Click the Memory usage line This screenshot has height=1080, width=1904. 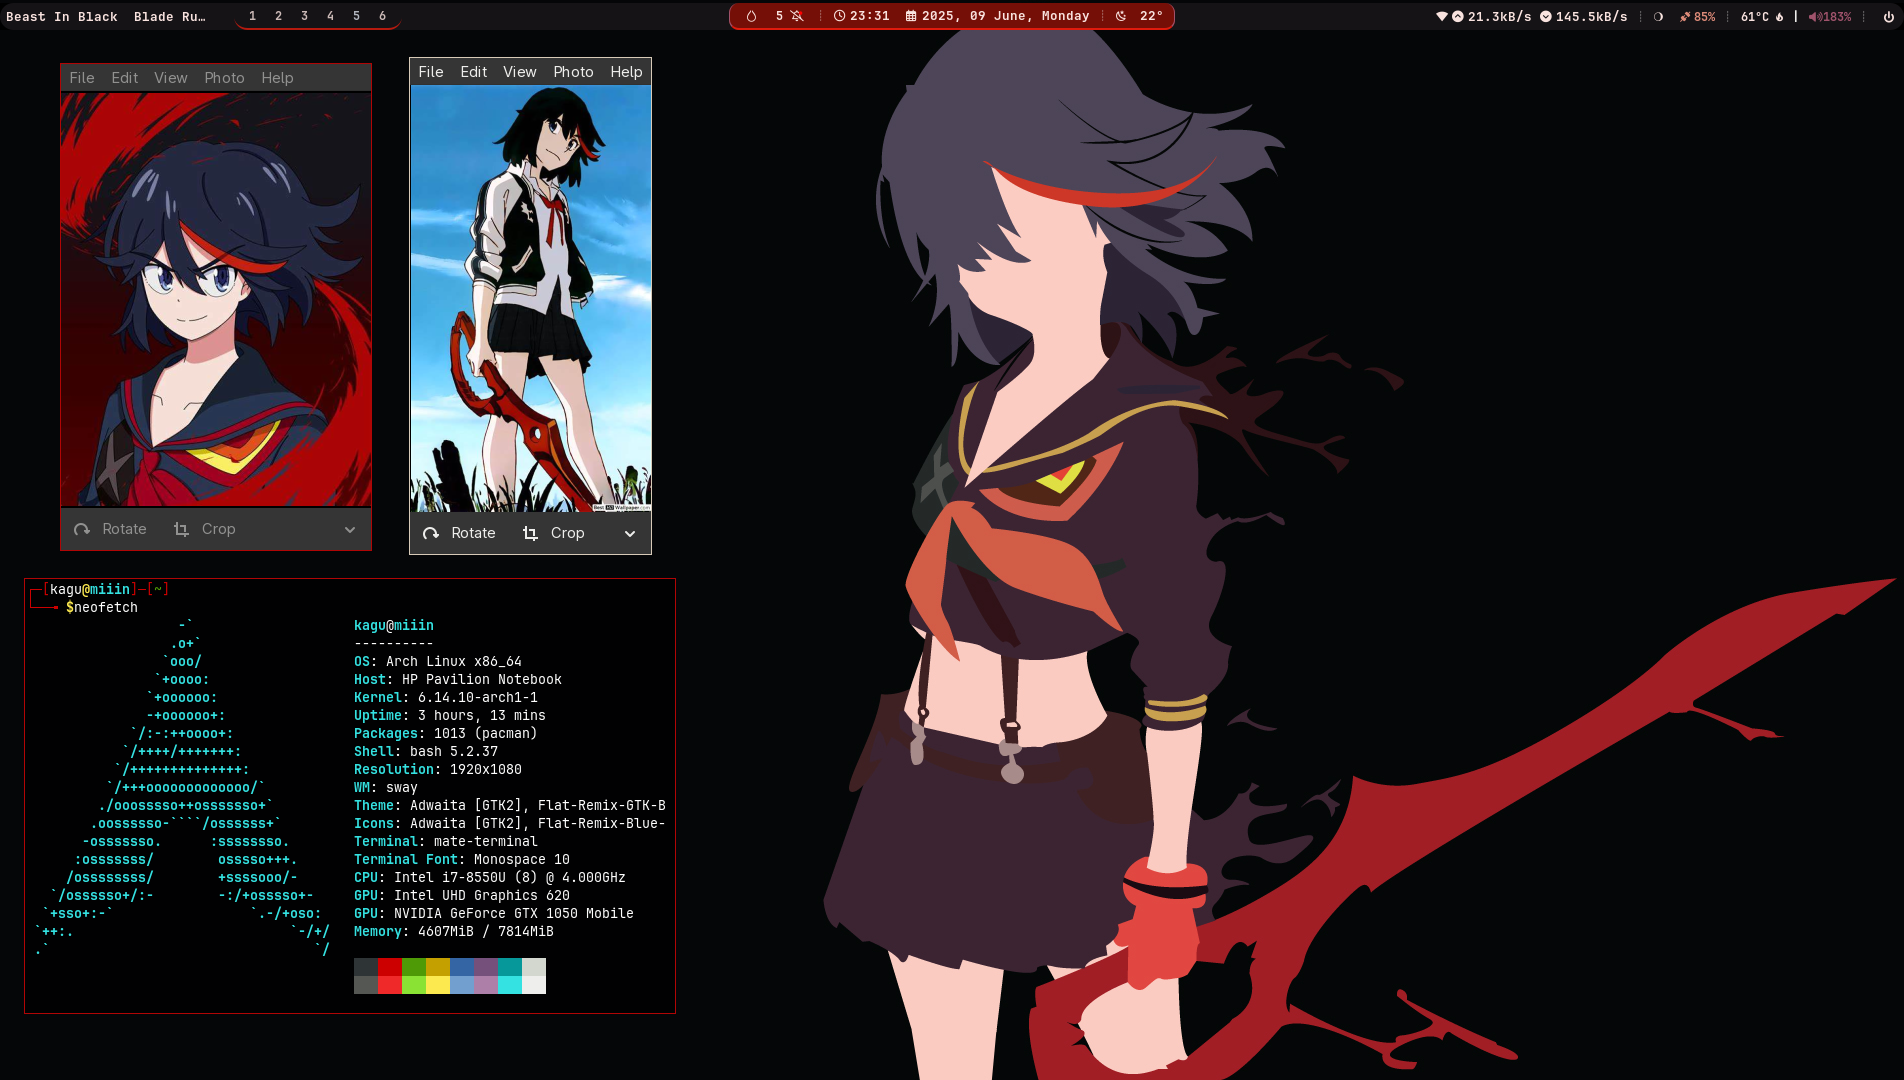pos(454,931)
